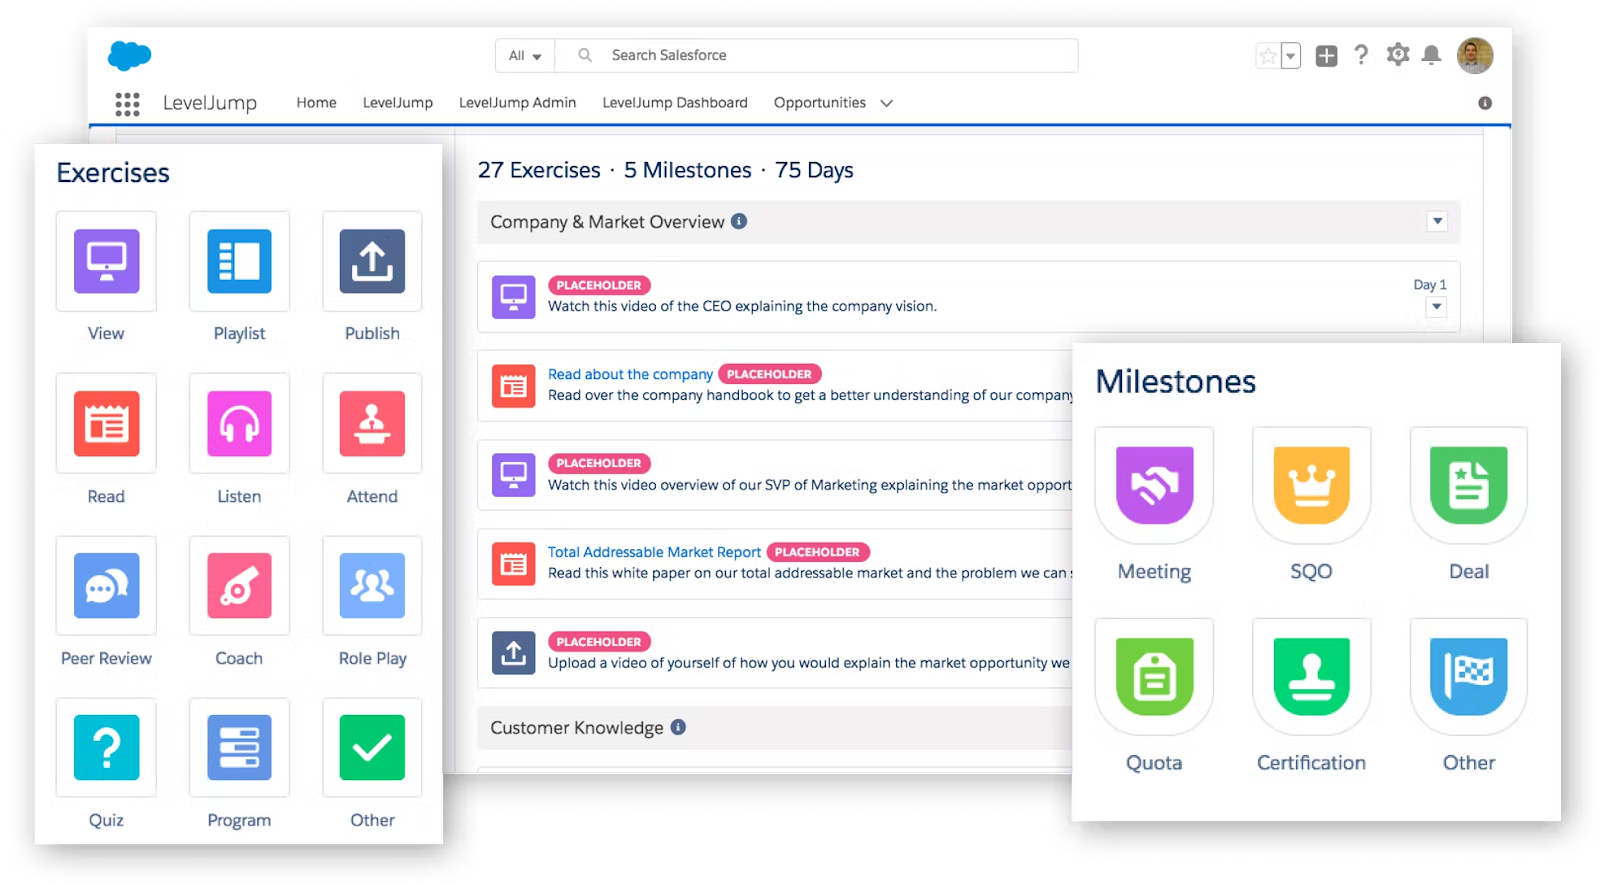Open the global actions plus icon
Screen dimensions: 1600x885
tap(1326, 56)
